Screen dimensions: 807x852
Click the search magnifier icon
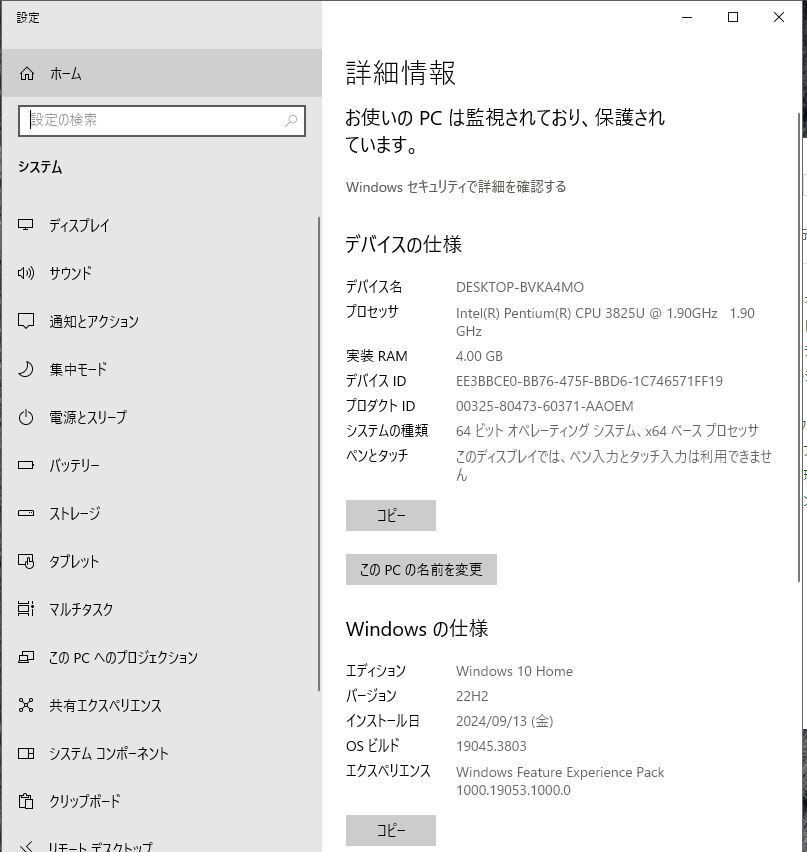coord(291,121)
